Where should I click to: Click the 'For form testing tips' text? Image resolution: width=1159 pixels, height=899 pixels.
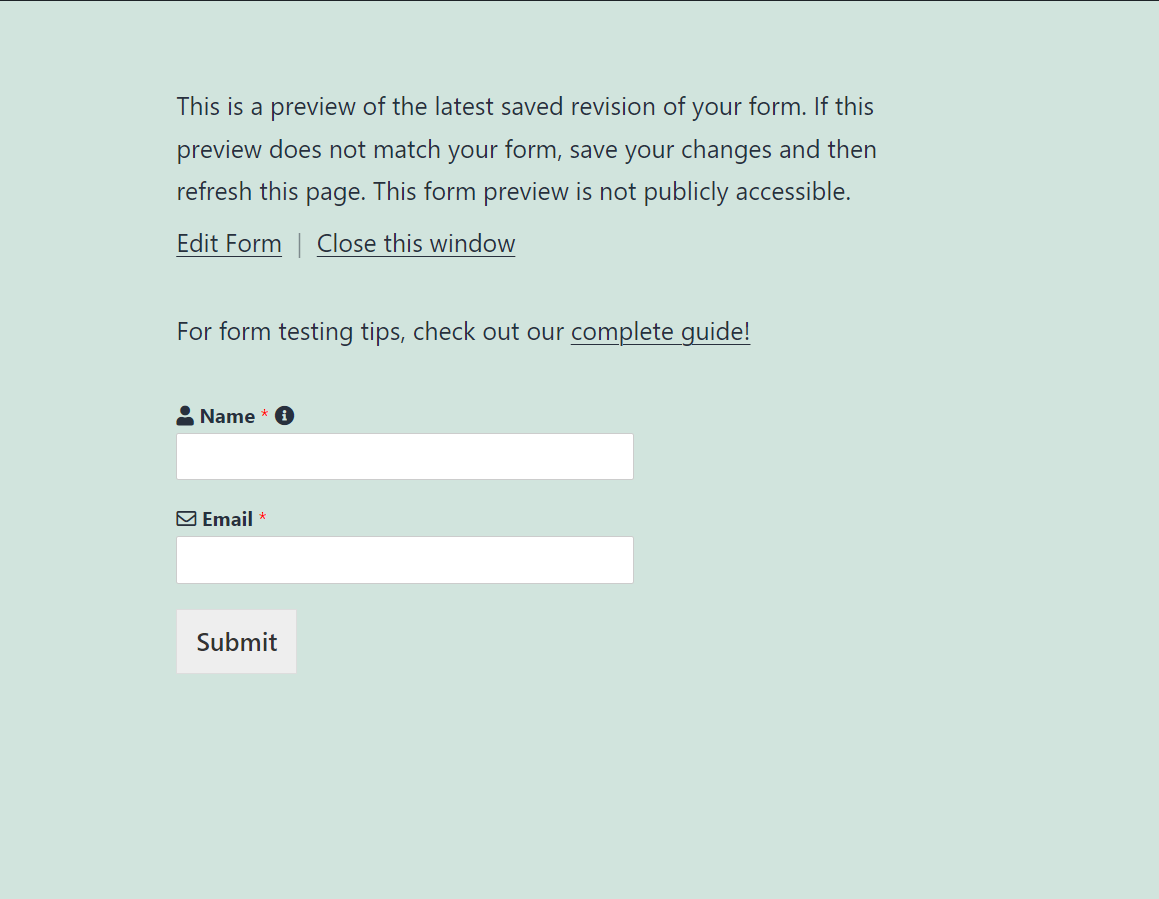[291, 331]
